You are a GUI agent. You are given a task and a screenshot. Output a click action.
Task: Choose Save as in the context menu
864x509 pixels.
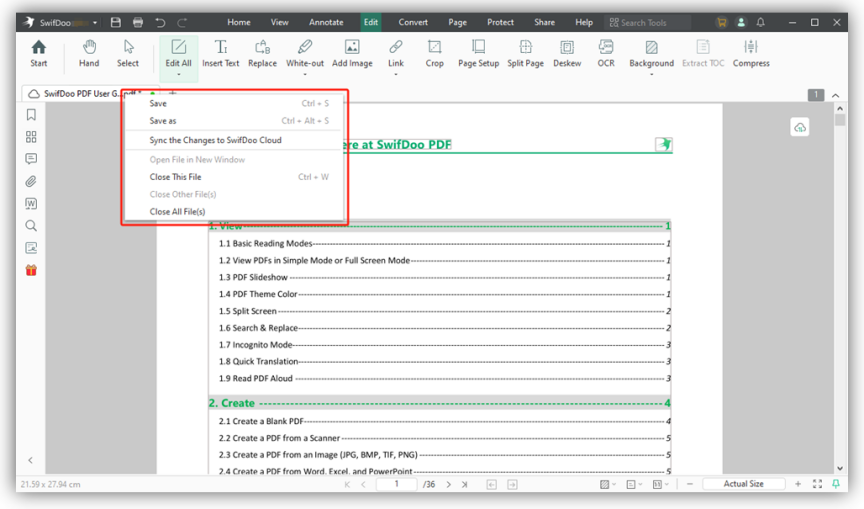[x=235, y=121]
